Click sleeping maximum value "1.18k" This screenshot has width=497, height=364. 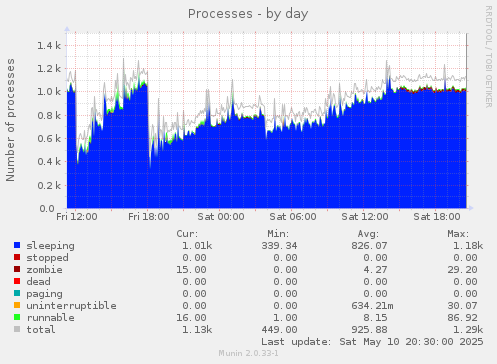pos(468,246)
